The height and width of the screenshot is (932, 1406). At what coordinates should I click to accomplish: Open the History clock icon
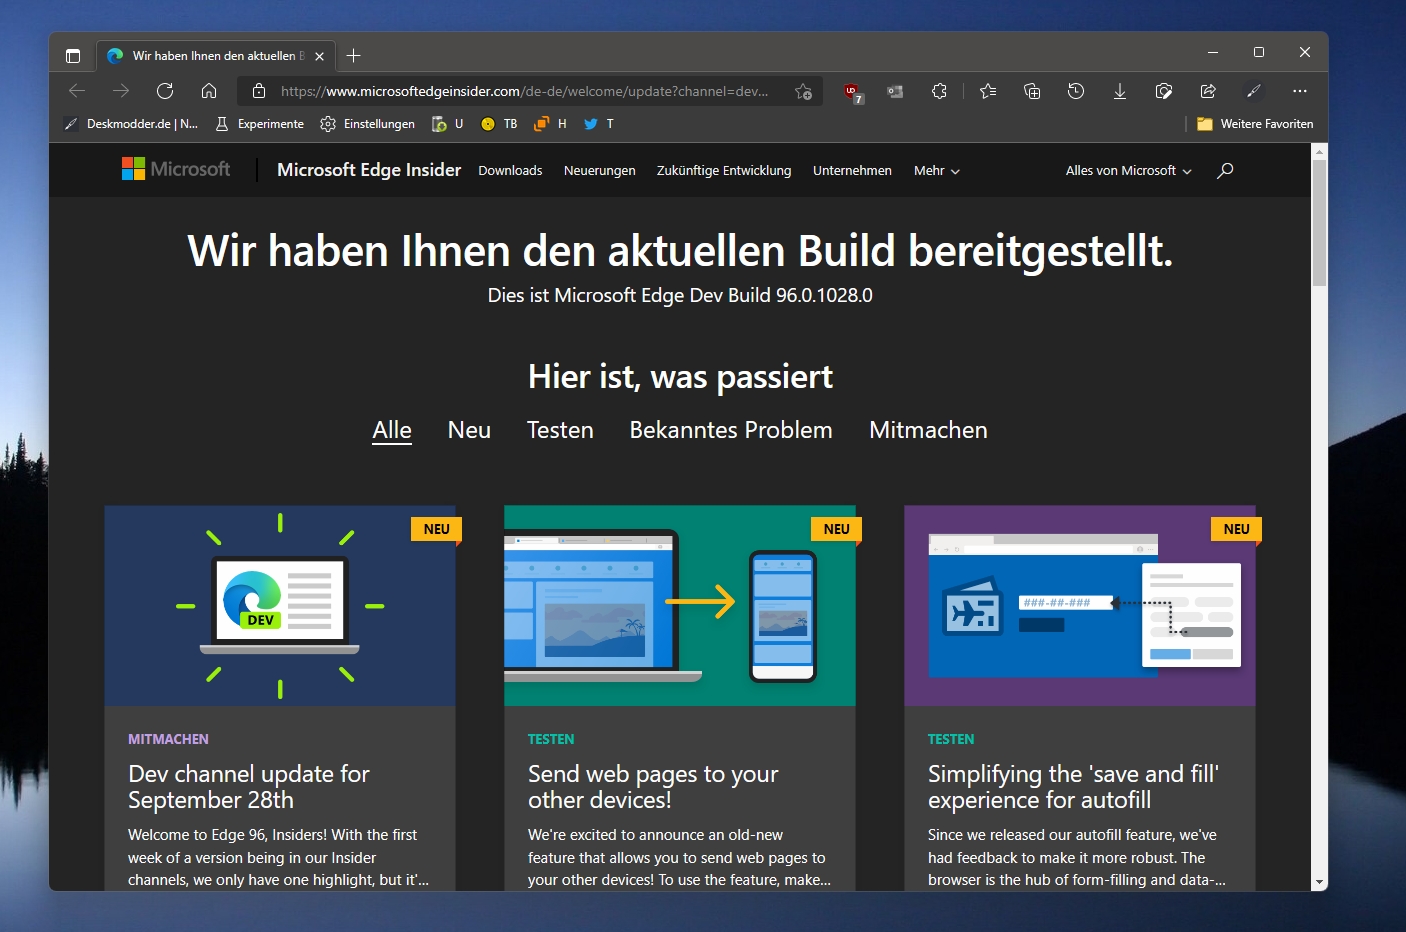point(1076,91)
